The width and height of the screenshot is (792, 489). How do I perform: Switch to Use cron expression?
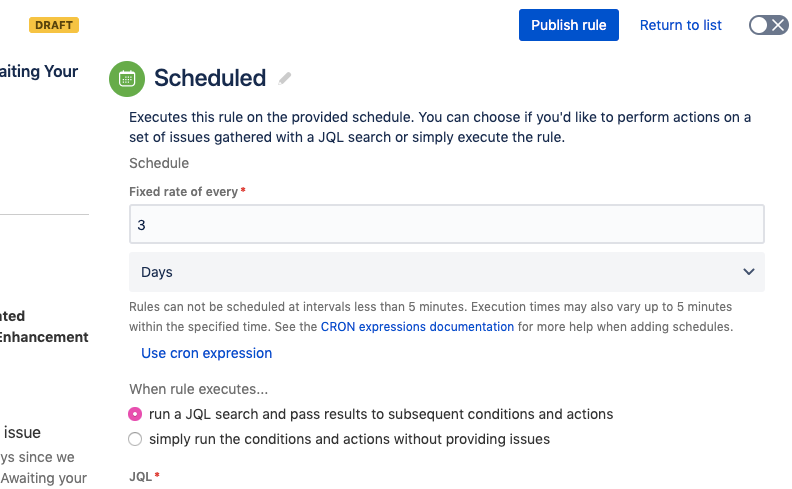tap(207, 353)
